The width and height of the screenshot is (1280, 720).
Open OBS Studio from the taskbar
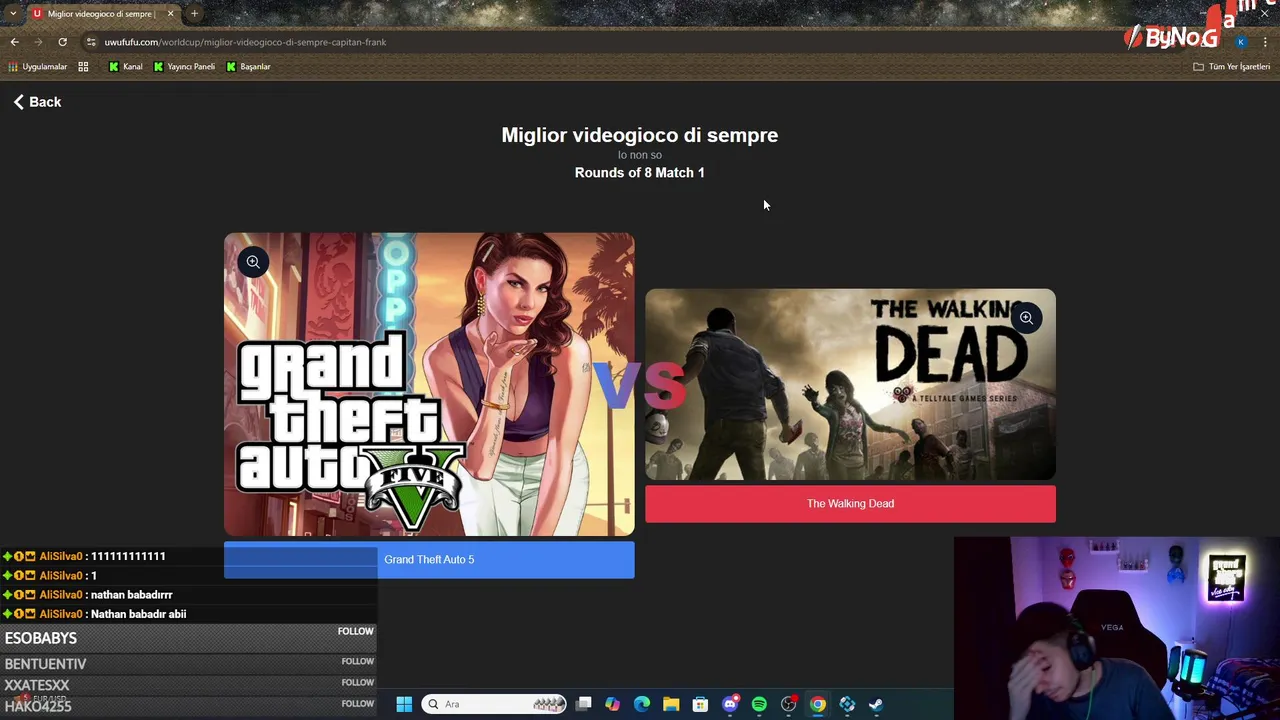[x=788, y=705]
